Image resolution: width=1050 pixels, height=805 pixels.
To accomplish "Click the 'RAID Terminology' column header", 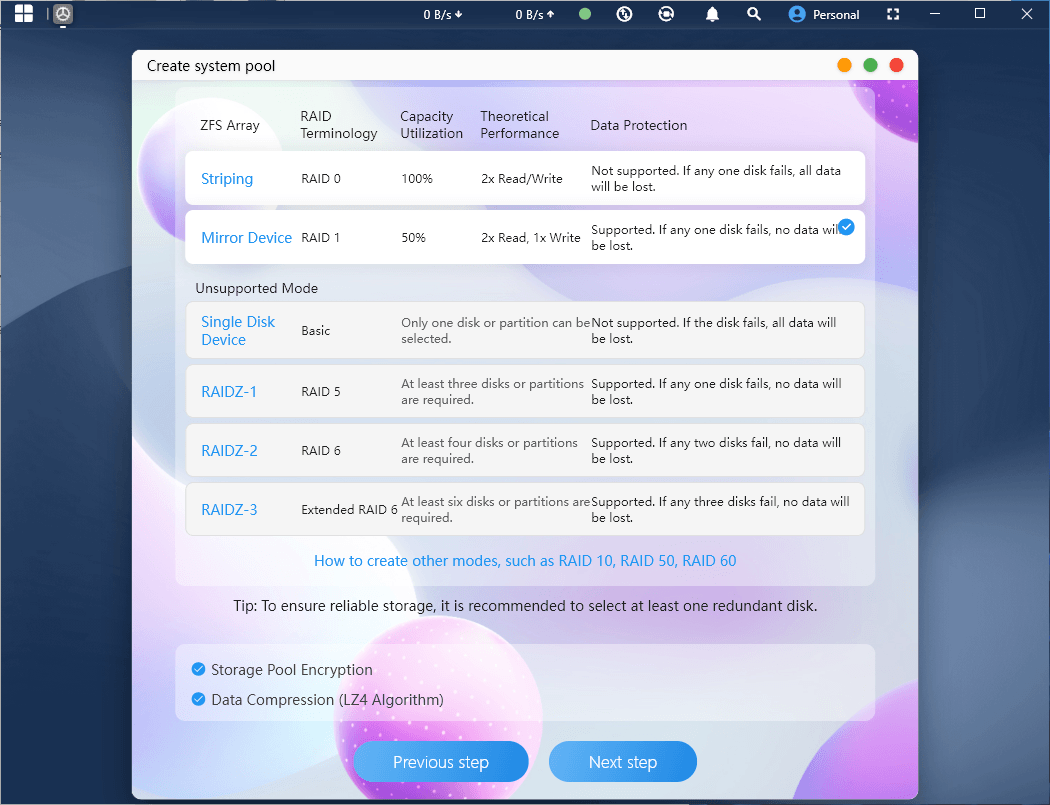I will click(339, 125).
